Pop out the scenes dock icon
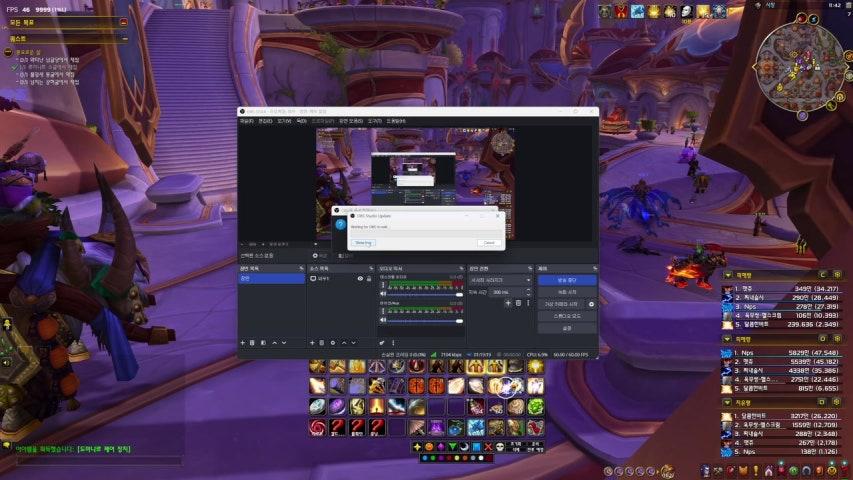This screenshot has width=853, height=480. click(301, 269)
